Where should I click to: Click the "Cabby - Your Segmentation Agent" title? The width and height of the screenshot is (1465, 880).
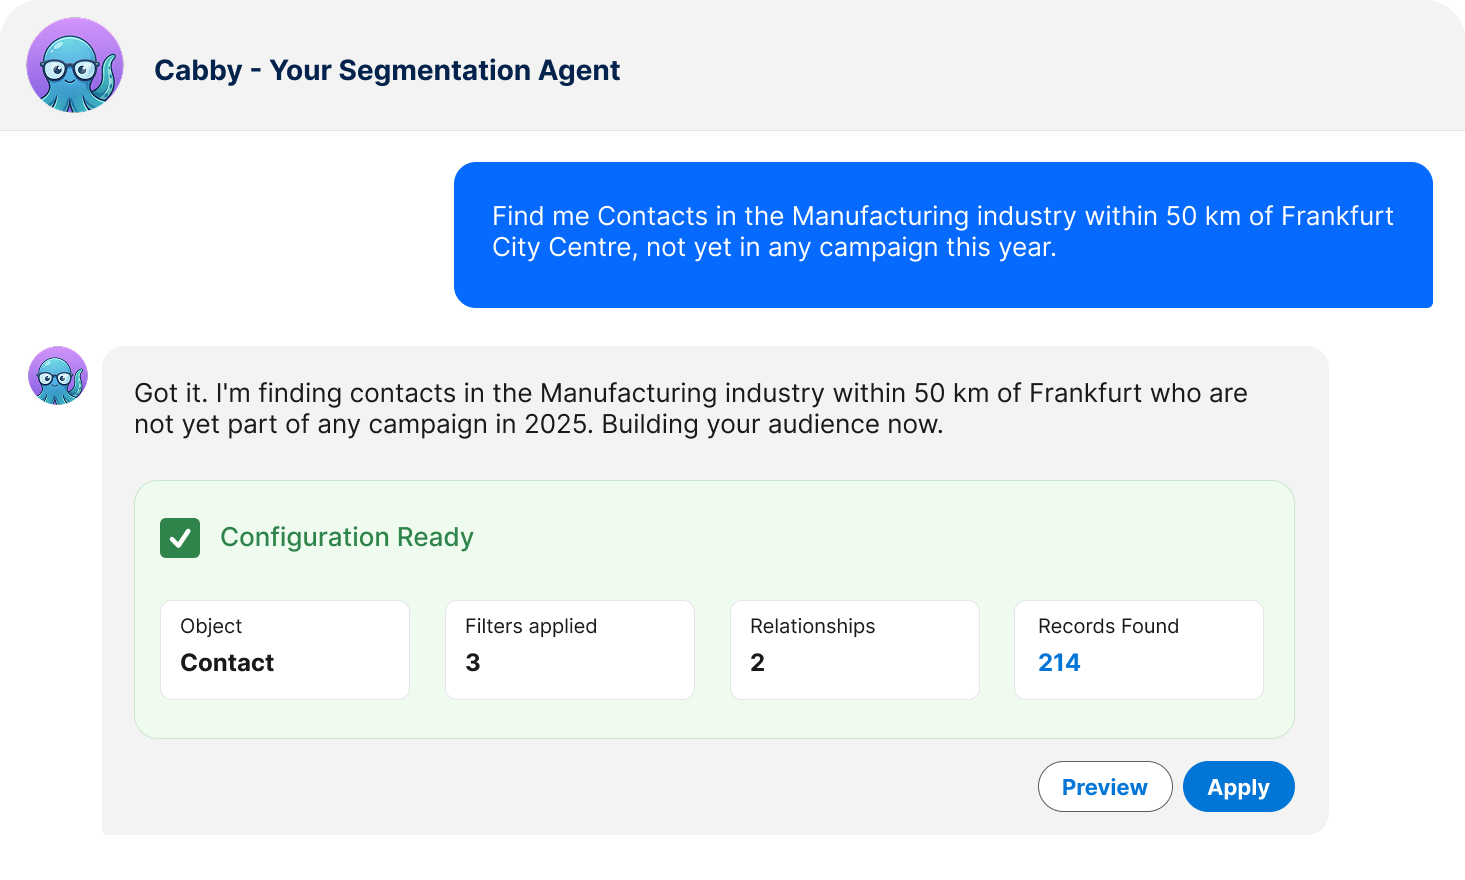(x=387, y=70)
